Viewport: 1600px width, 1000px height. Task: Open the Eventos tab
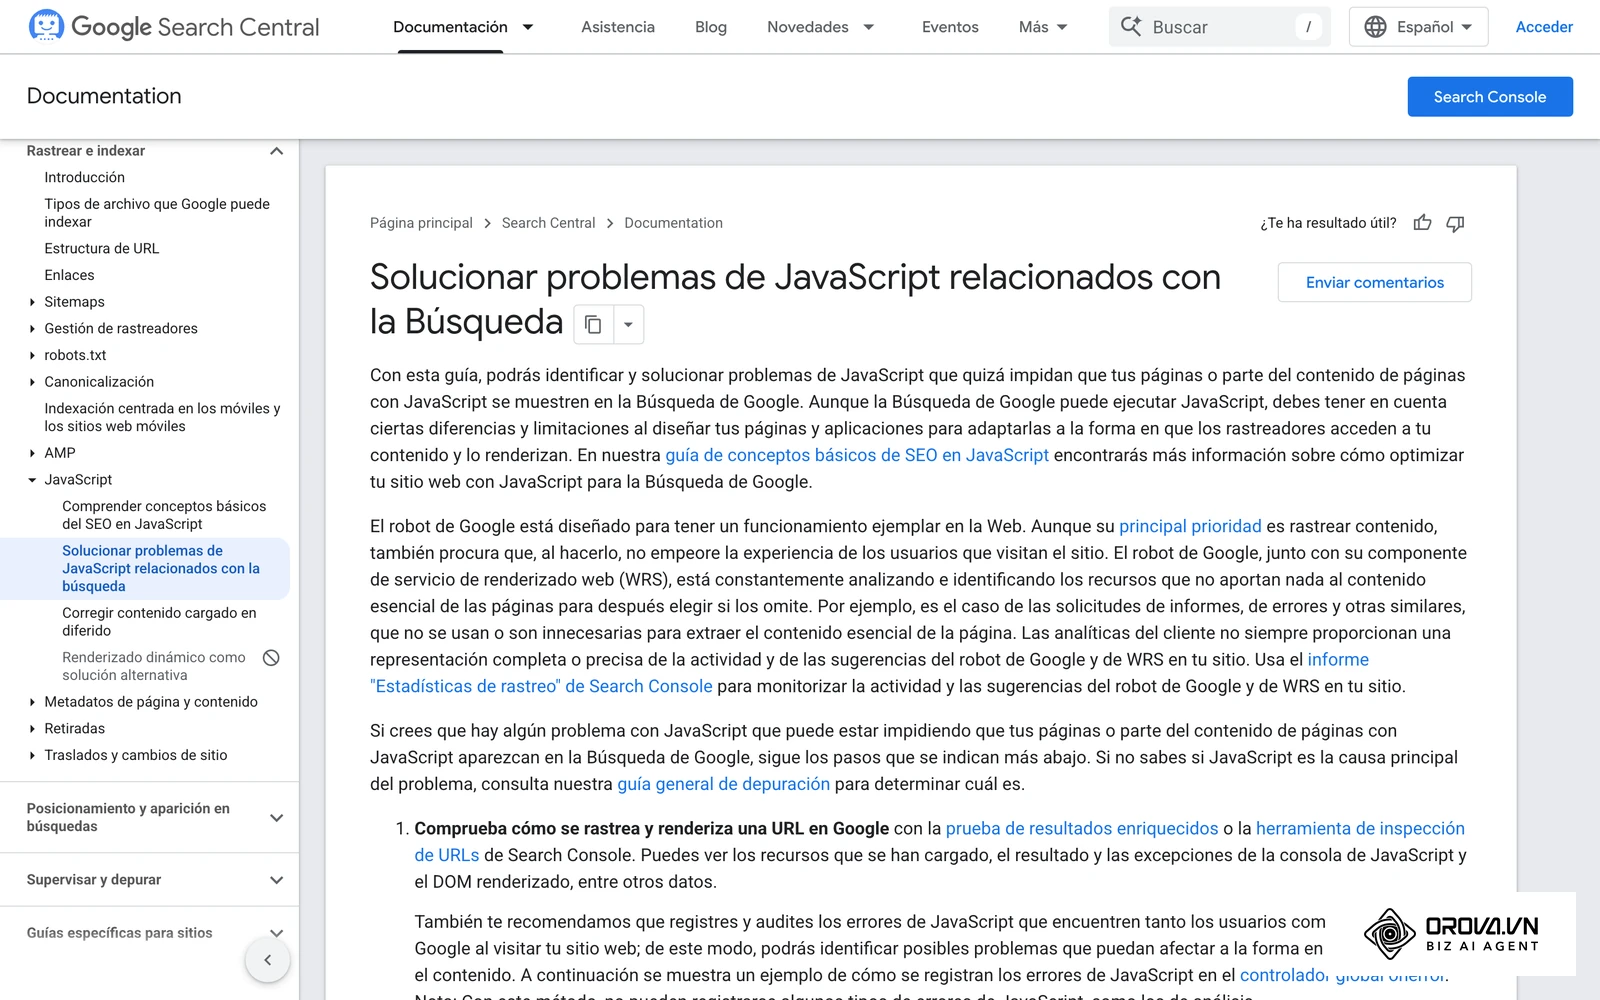[x=950, y=27]
